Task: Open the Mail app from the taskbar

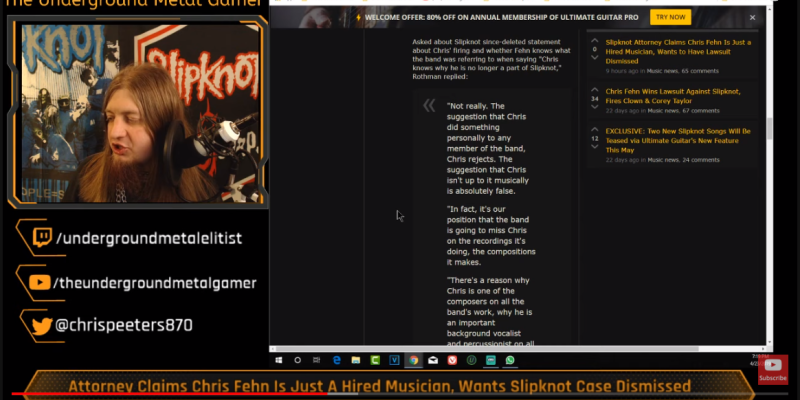Action: click(433, 360)
